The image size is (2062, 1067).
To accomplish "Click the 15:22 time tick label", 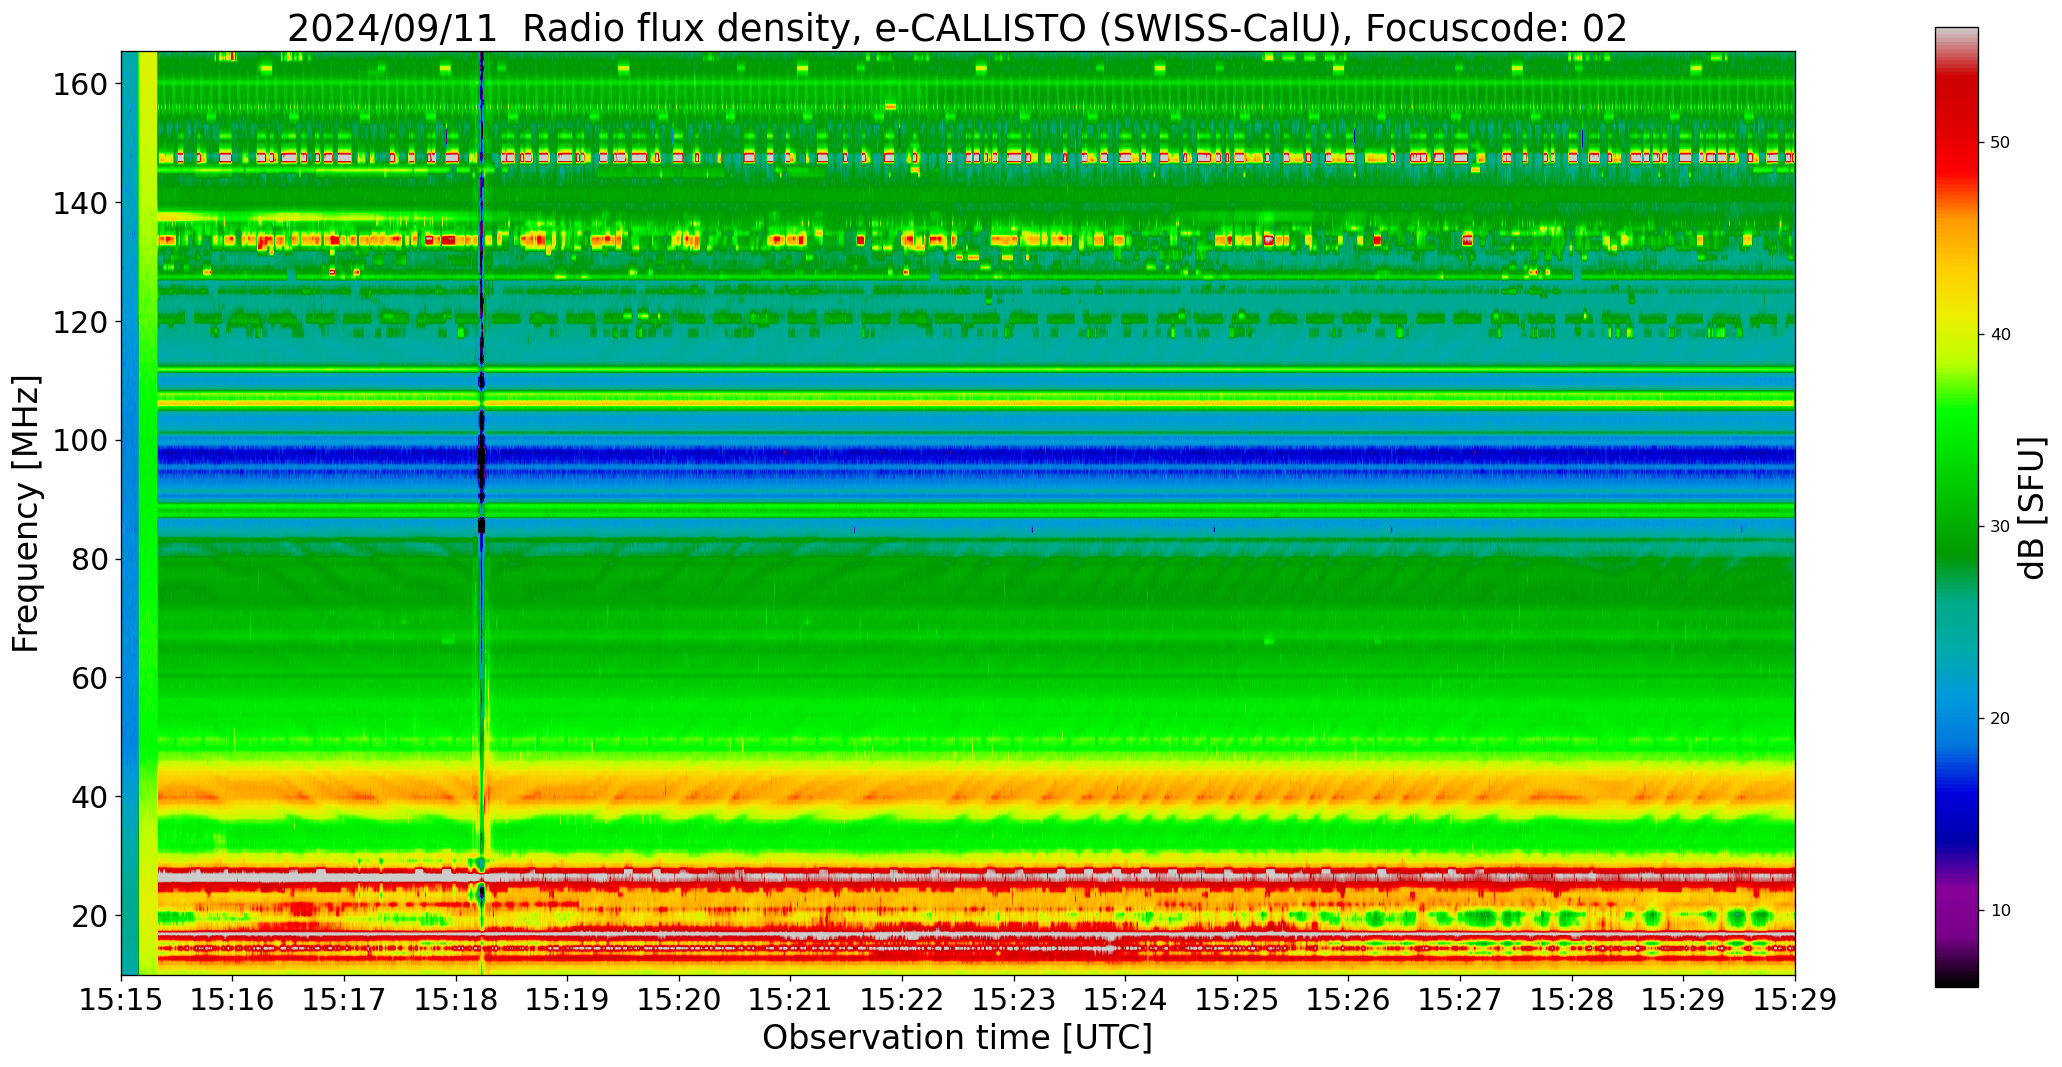I will [x=903, y=1000].
